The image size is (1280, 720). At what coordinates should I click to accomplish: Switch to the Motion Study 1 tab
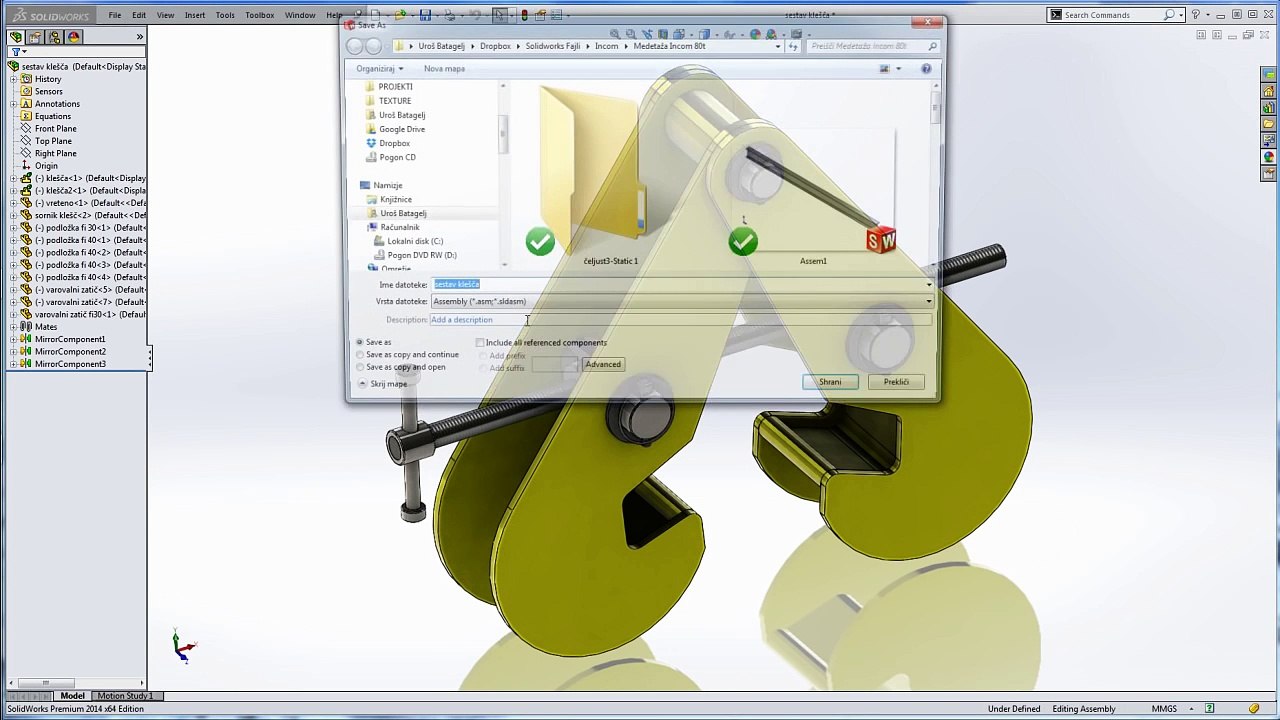125,696
